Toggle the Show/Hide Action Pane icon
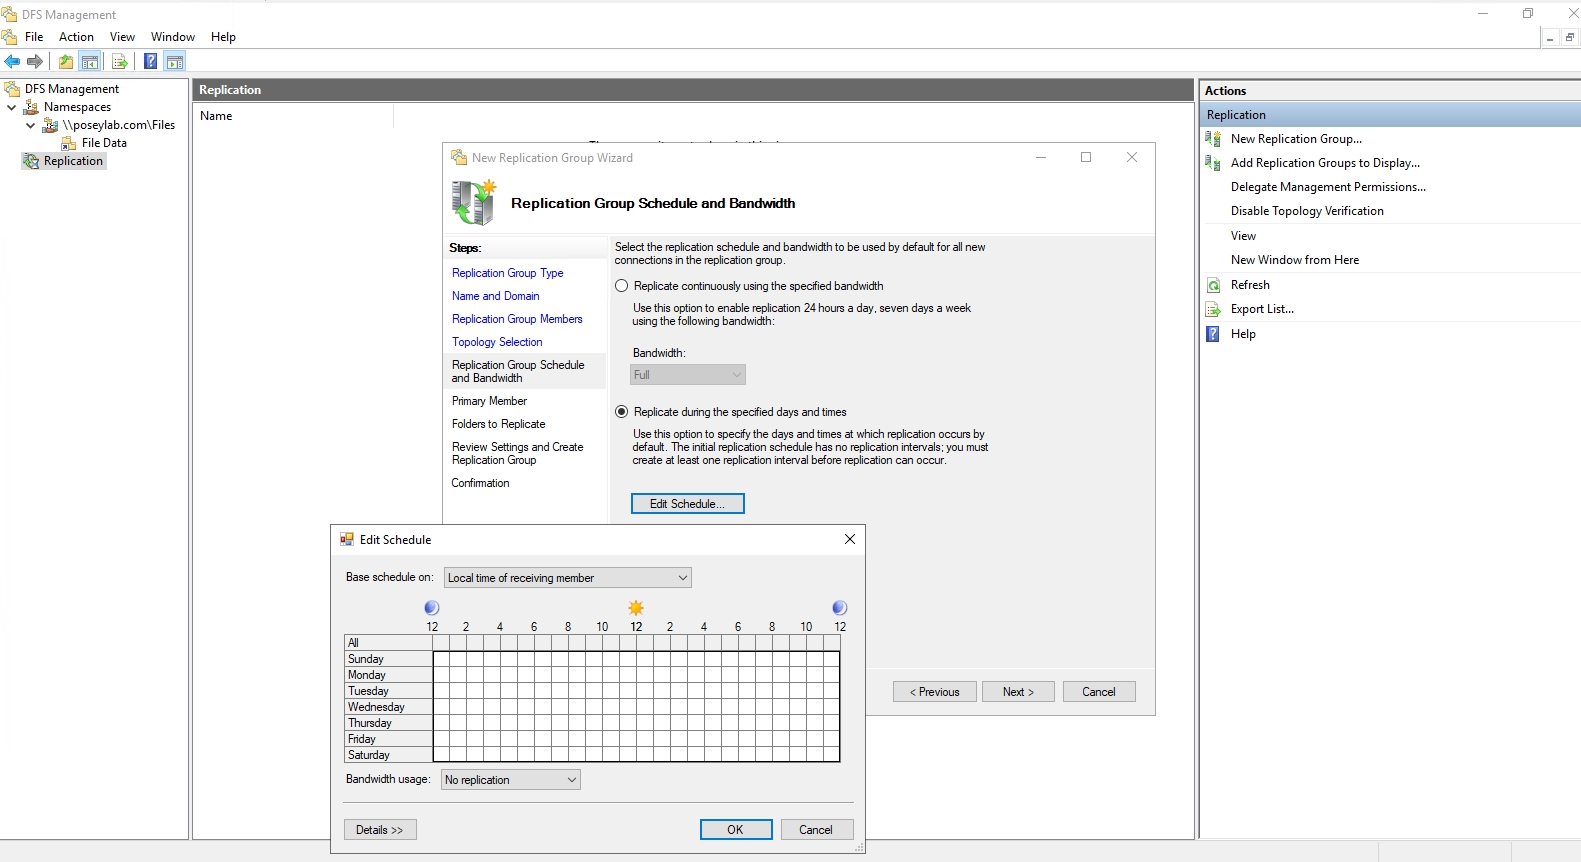Viewport: 1581px width, 862px height. (175, 62)
